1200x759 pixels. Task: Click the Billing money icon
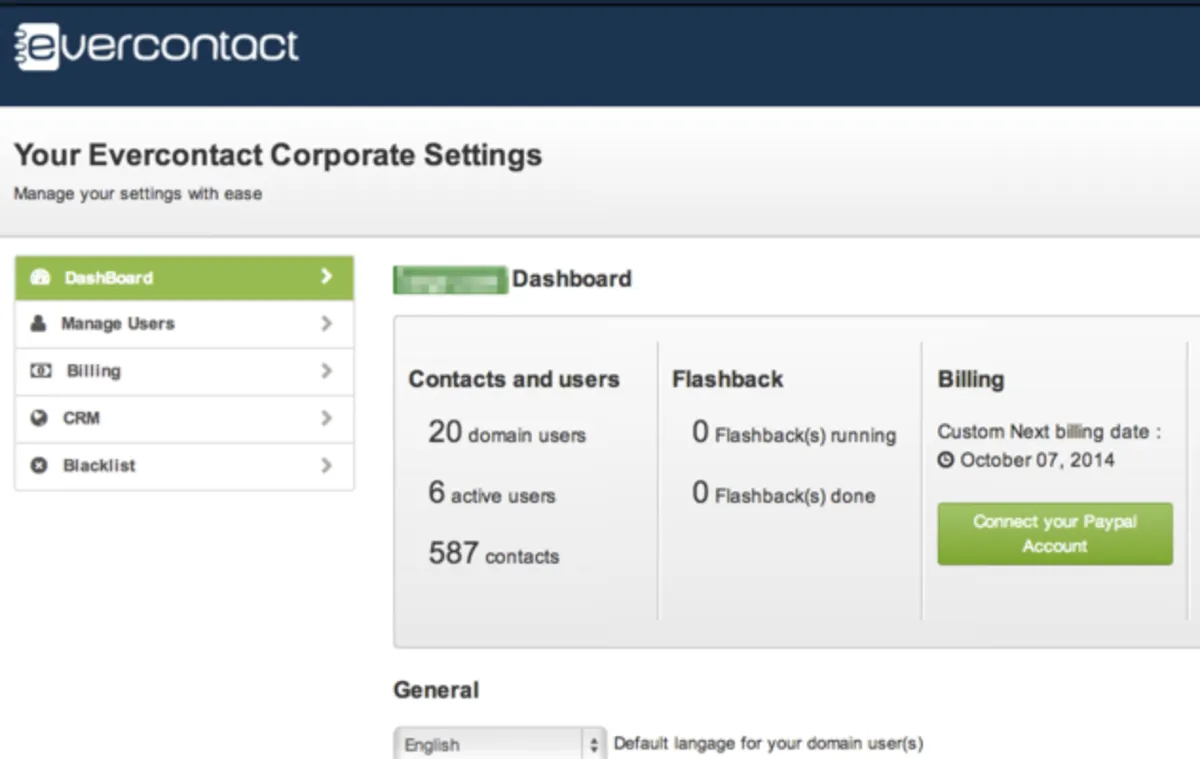[x=40, y=371]
